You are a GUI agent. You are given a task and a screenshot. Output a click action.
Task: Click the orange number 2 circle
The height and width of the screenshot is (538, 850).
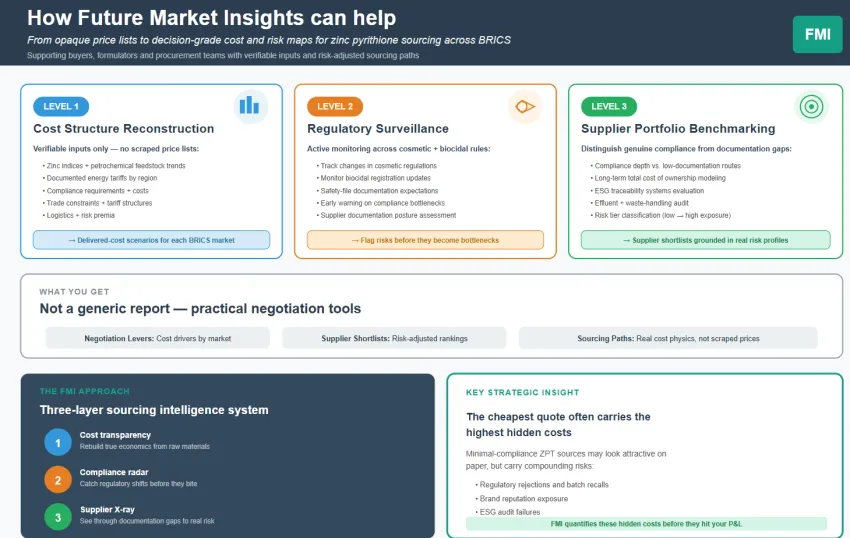click(x=58, y=478)
